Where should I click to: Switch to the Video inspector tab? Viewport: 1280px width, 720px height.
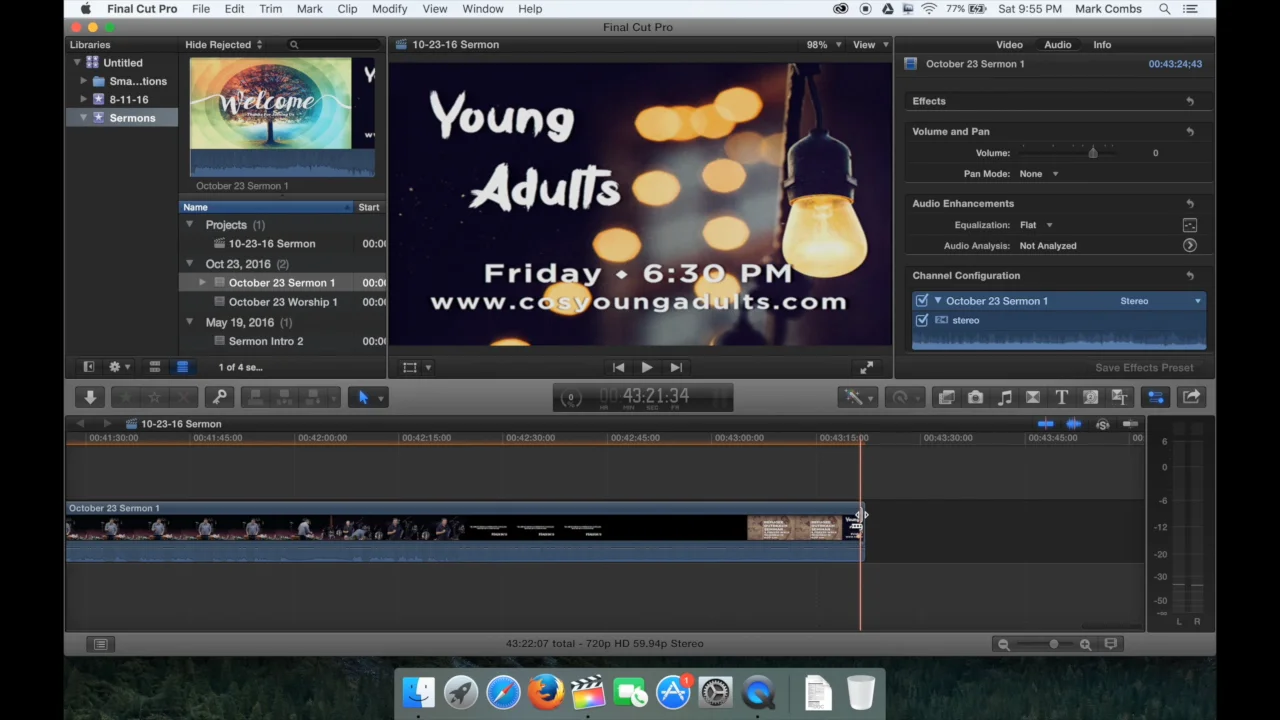pos(1009,45)
